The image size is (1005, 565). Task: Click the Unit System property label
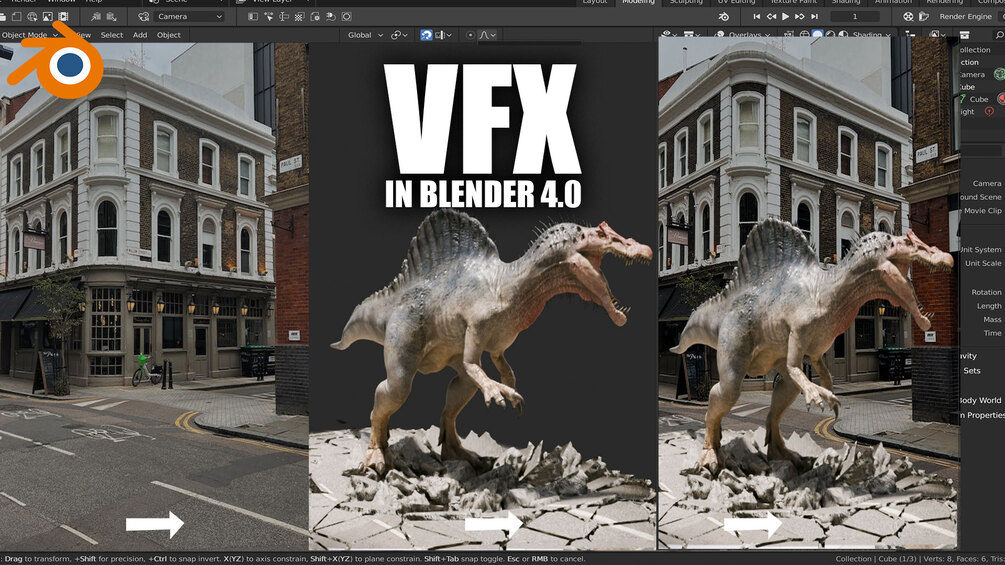pyautogui.click(x=981, y=250)
